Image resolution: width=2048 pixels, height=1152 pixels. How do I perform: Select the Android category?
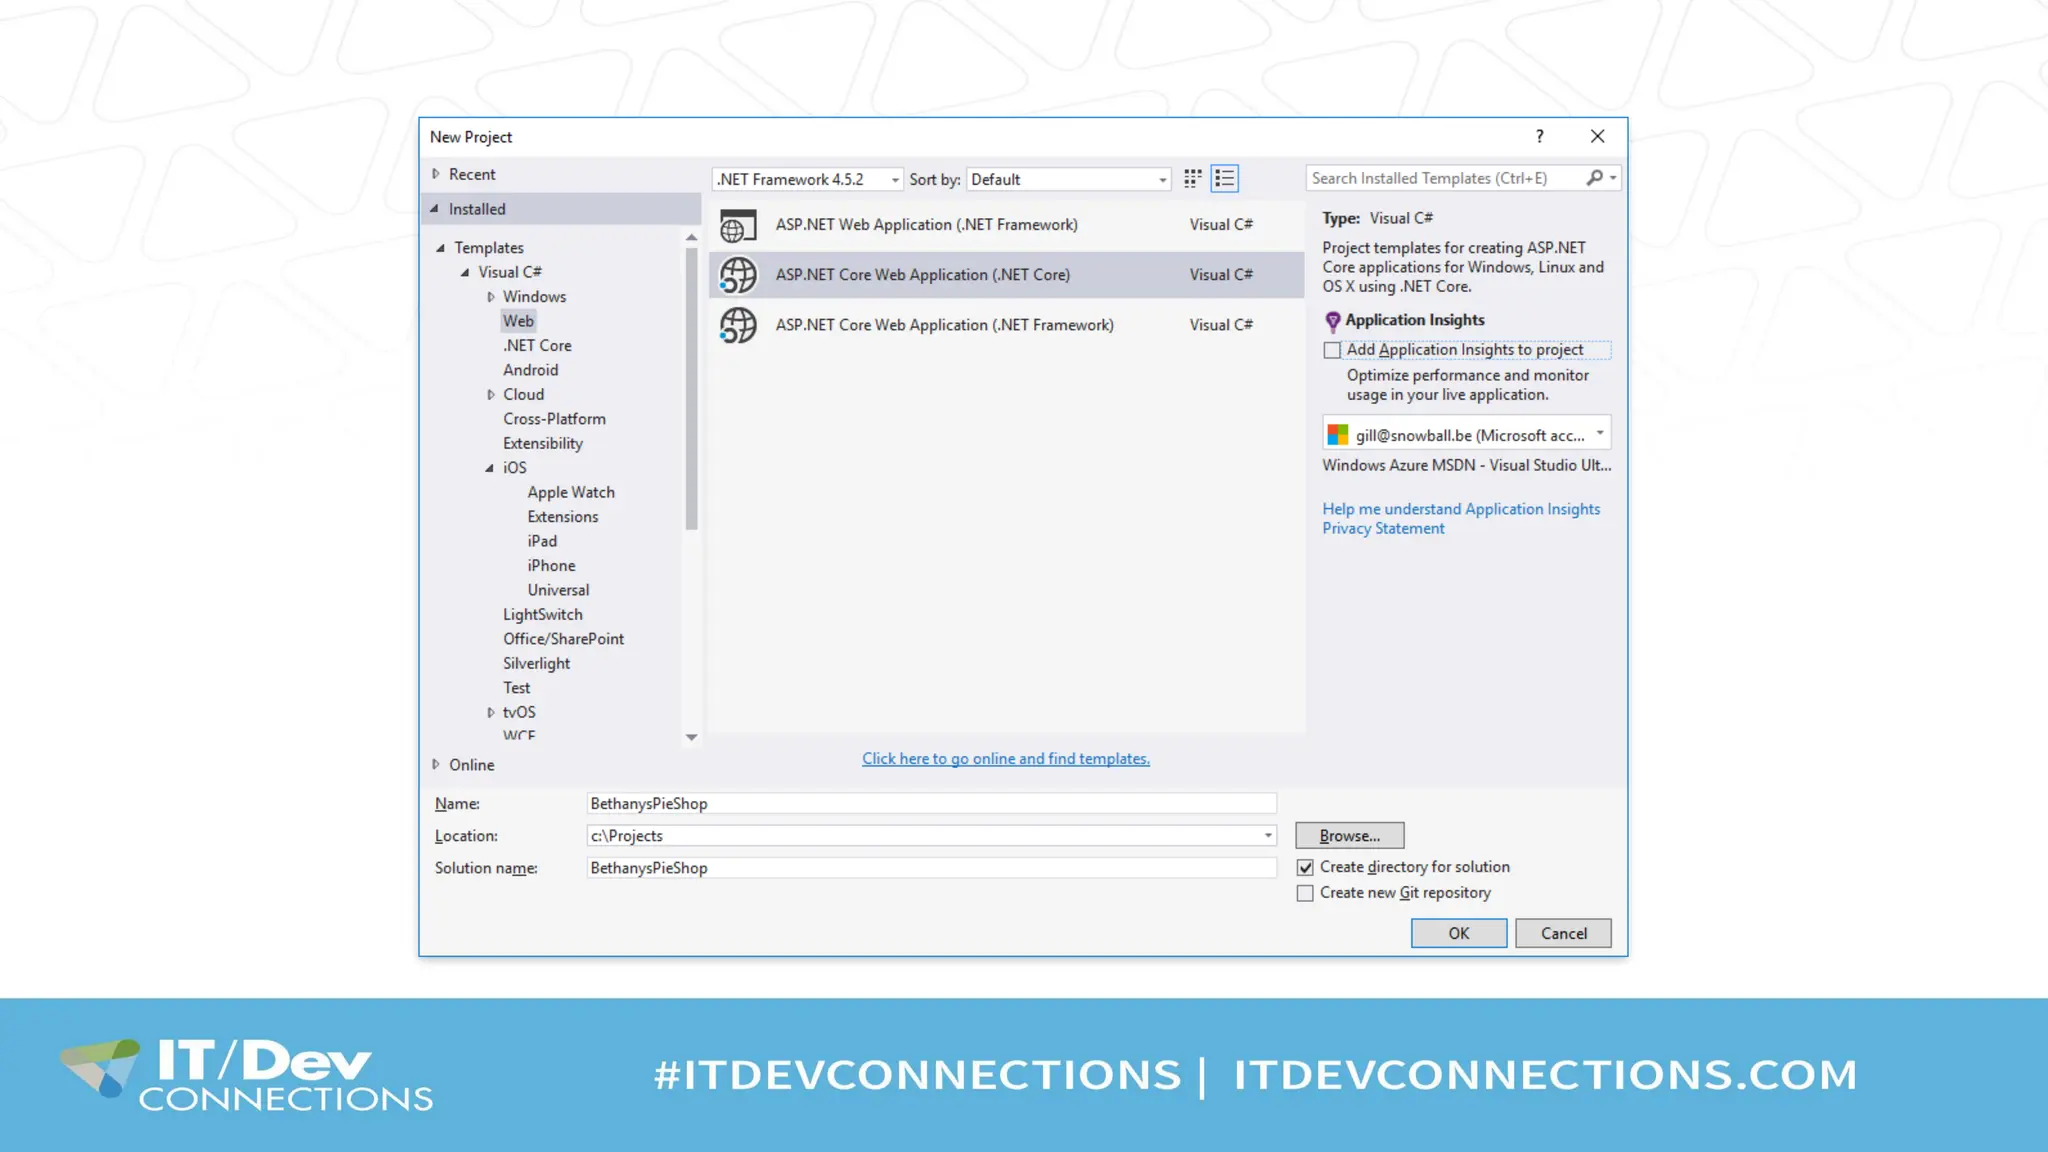point(530,370)
